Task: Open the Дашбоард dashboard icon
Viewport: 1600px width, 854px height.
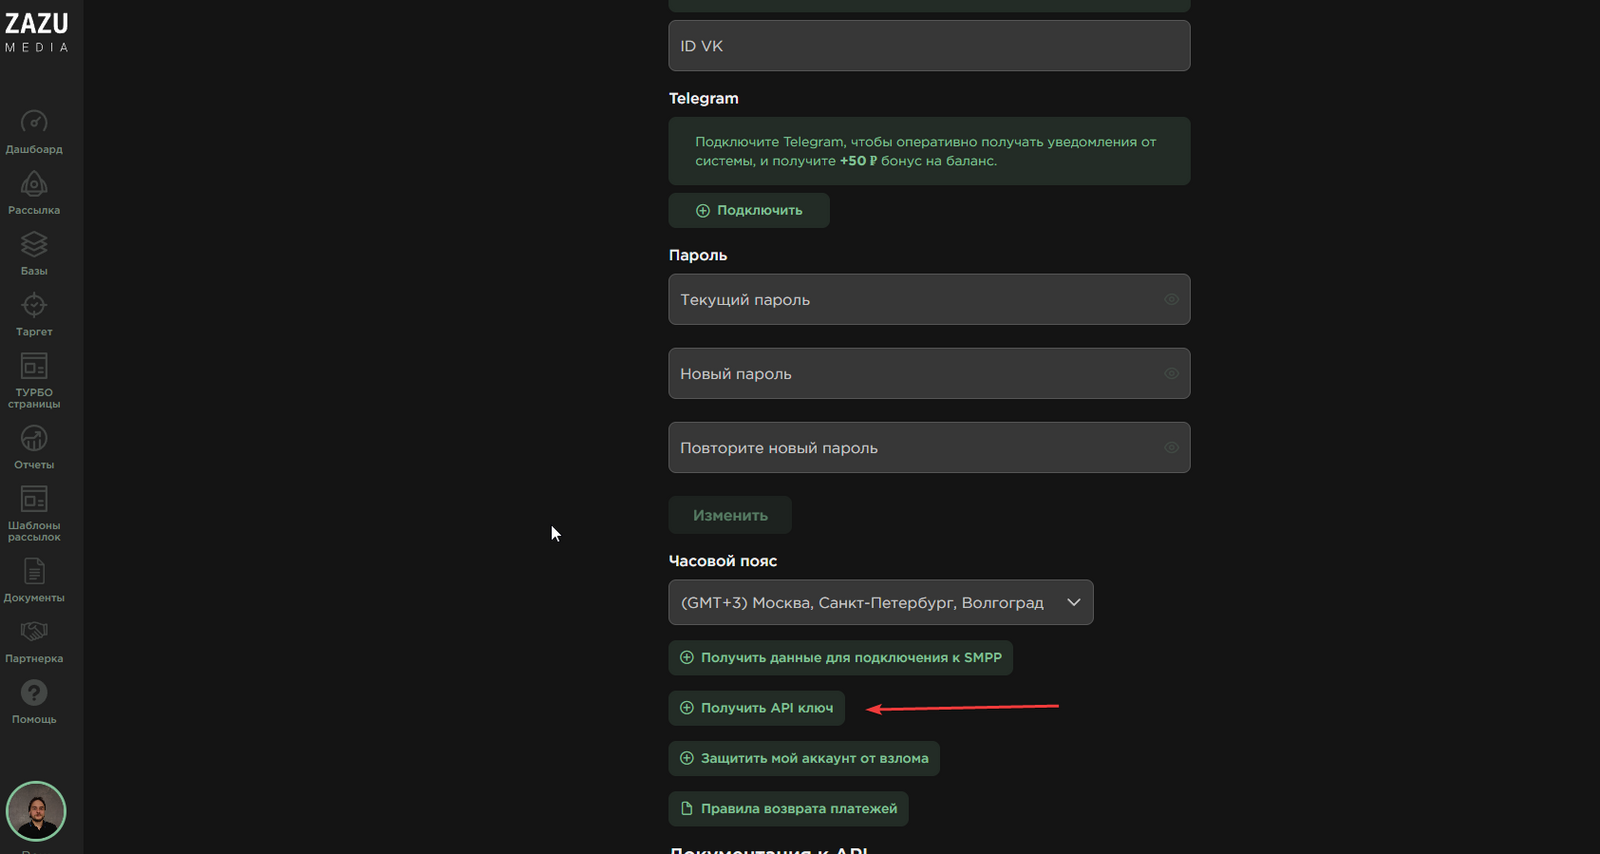Action: [x=34, y=123]
